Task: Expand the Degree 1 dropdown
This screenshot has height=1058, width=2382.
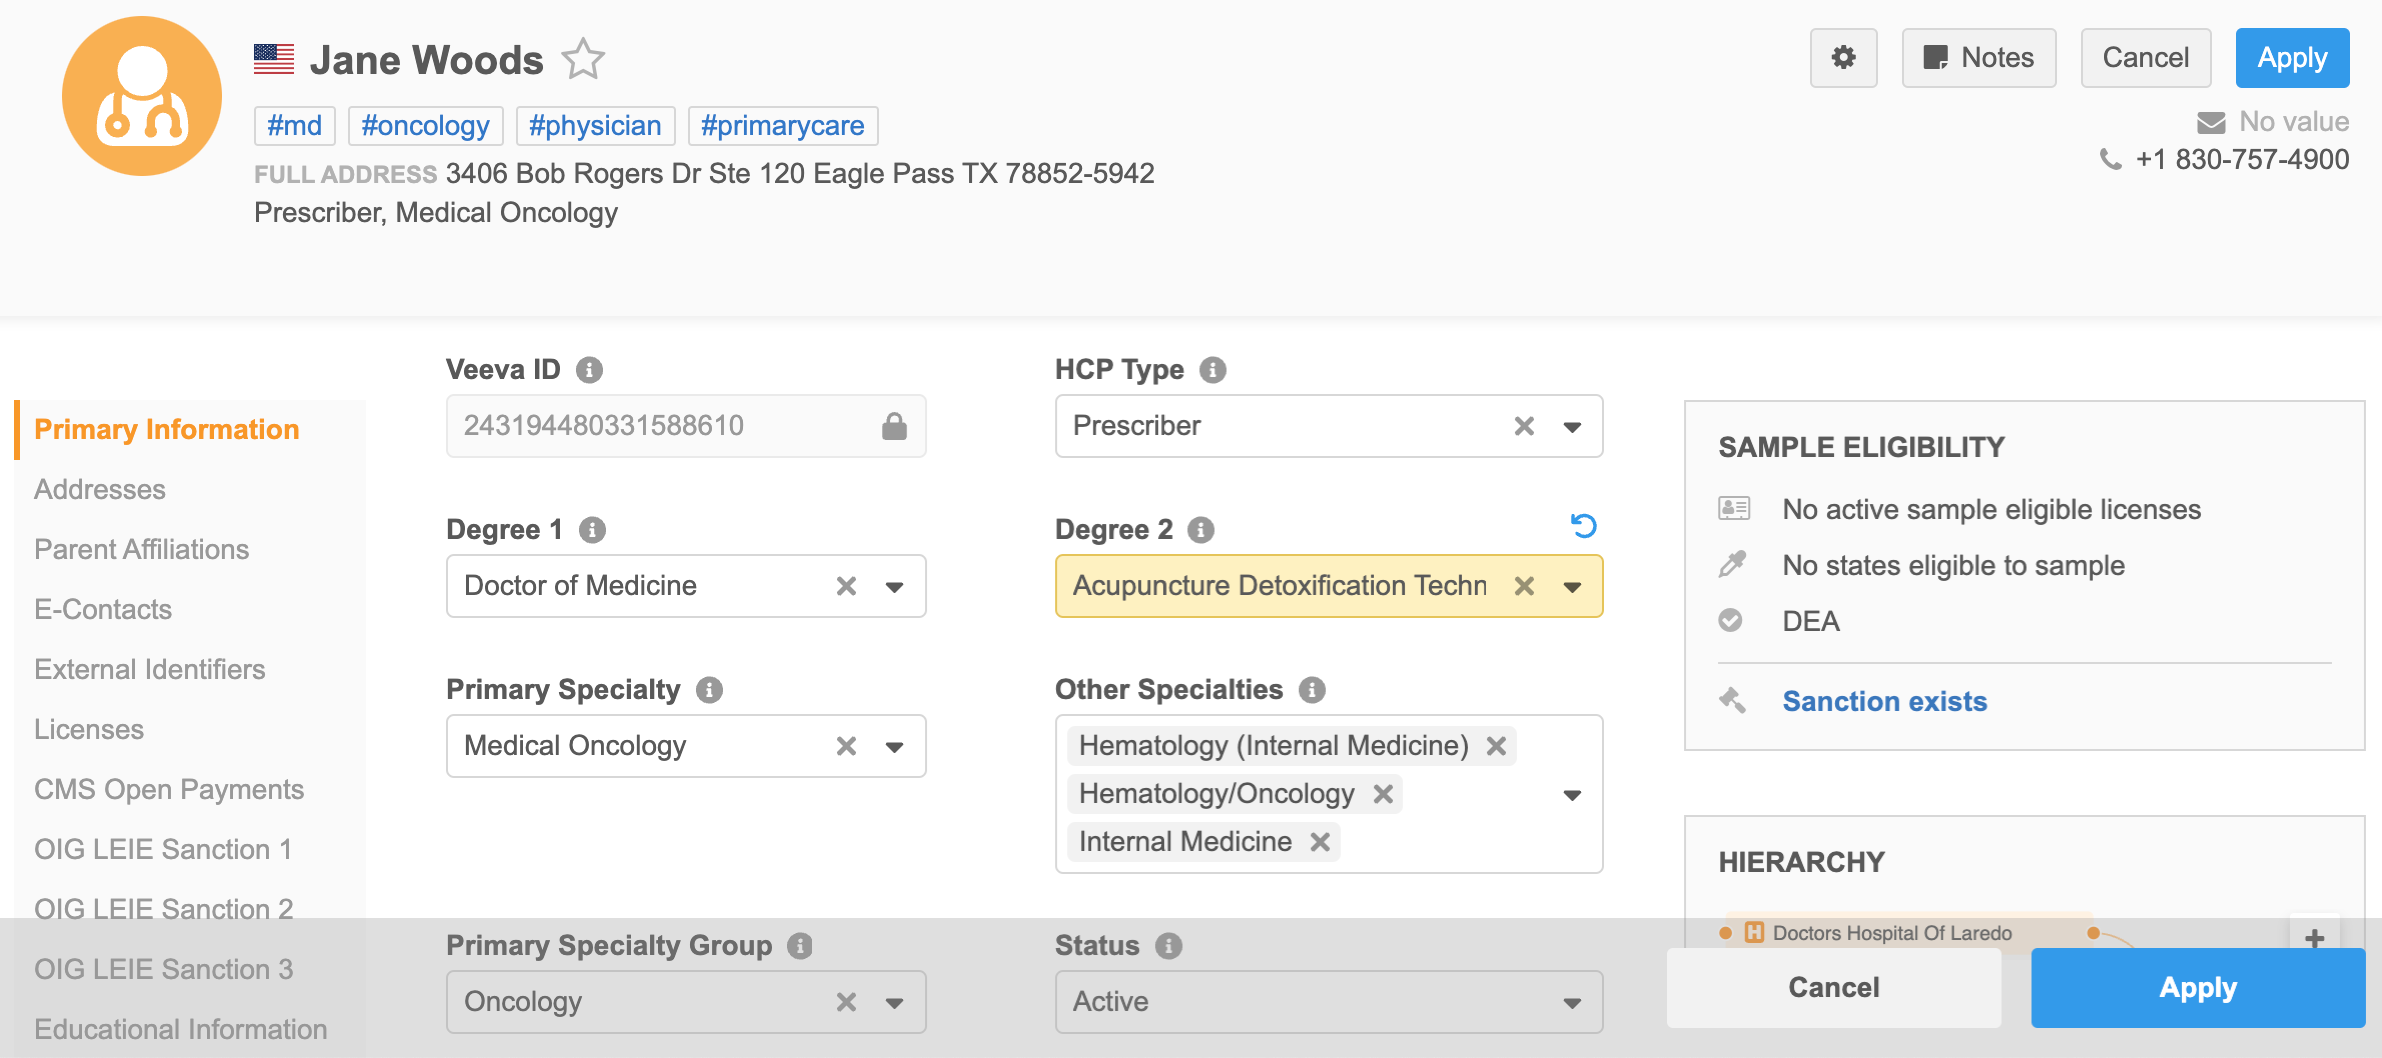Action: coord(894,587)
